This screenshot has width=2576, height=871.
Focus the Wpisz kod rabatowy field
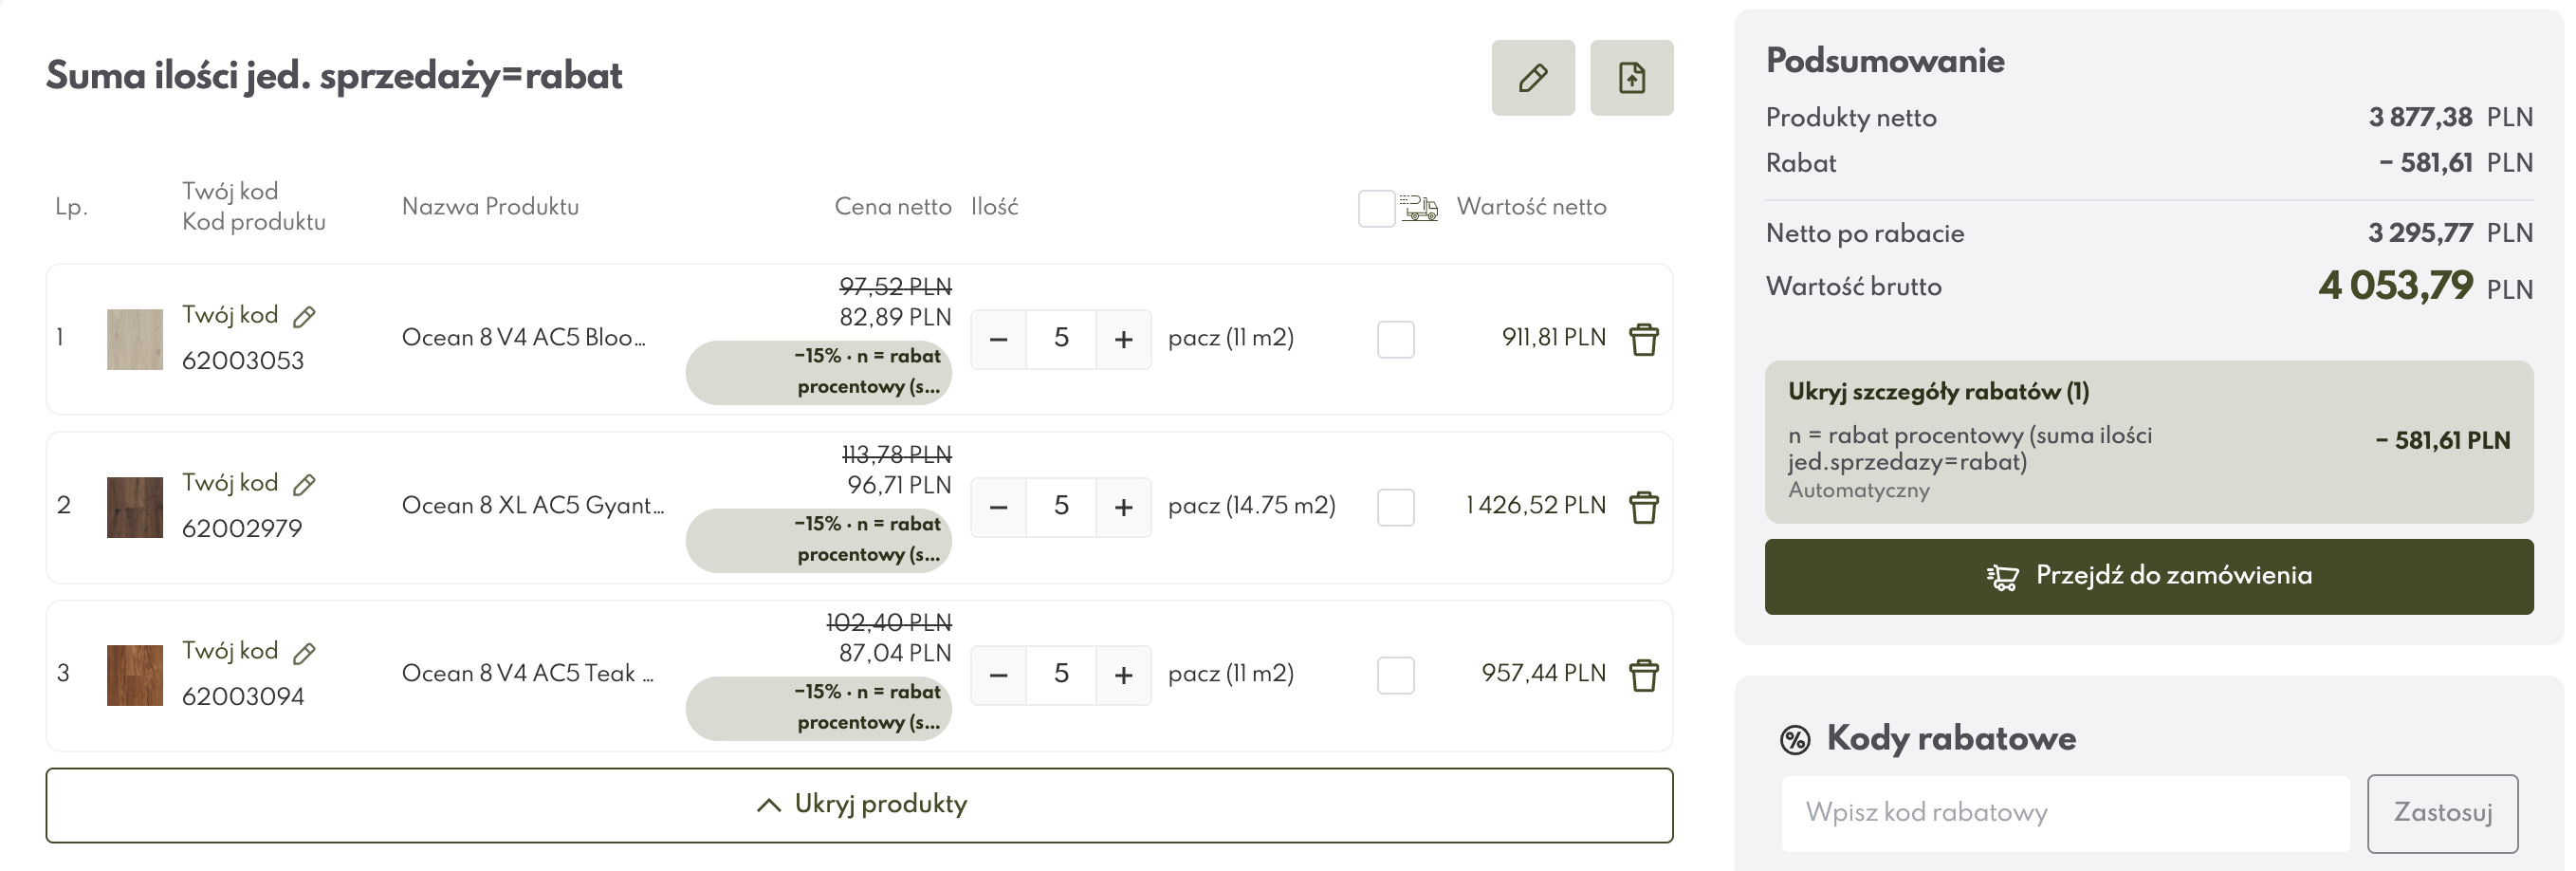click(x=2065, y=813)
